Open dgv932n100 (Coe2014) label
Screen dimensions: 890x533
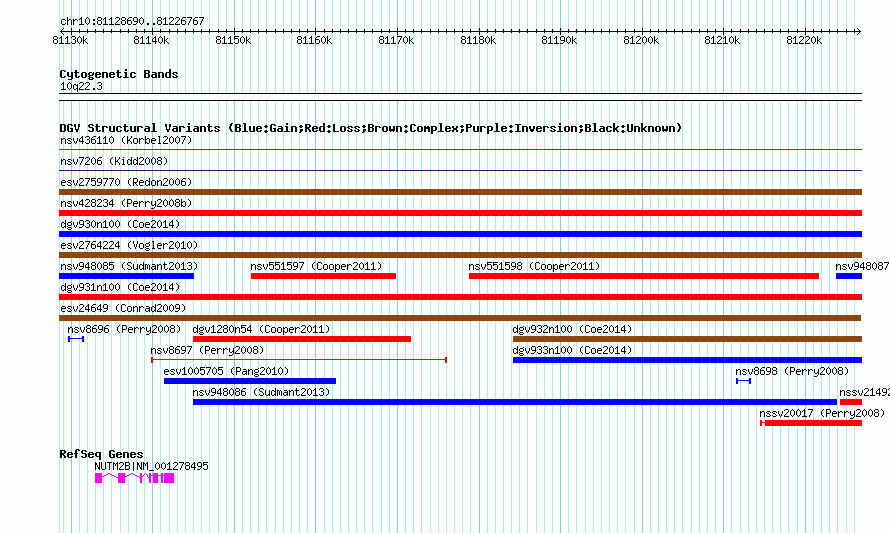pyautogui.click(x=572, y=329)
